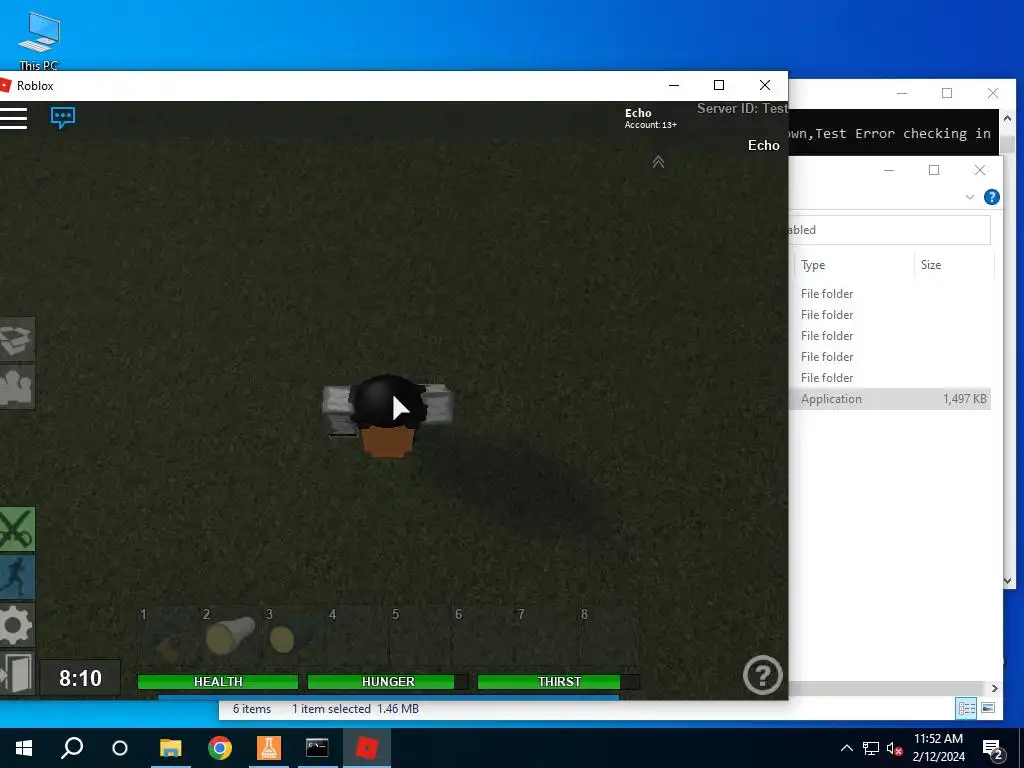Open the gear settings icon in game
1024x768 pixels.
coord(17,625)
